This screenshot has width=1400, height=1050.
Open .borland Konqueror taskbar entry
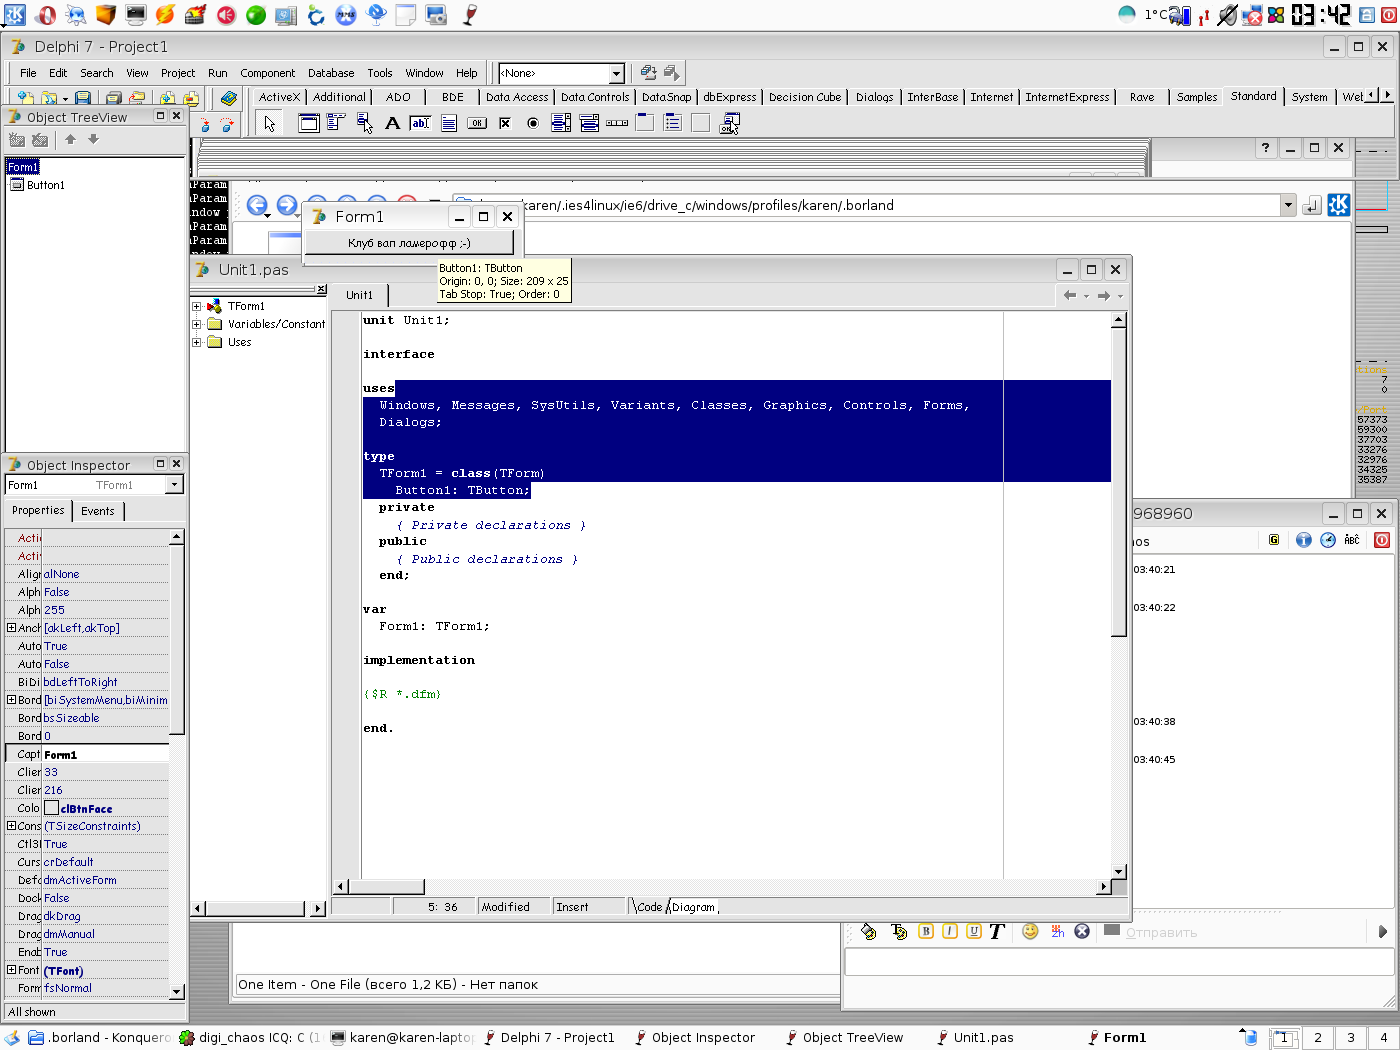click(x=100, y=1038)
